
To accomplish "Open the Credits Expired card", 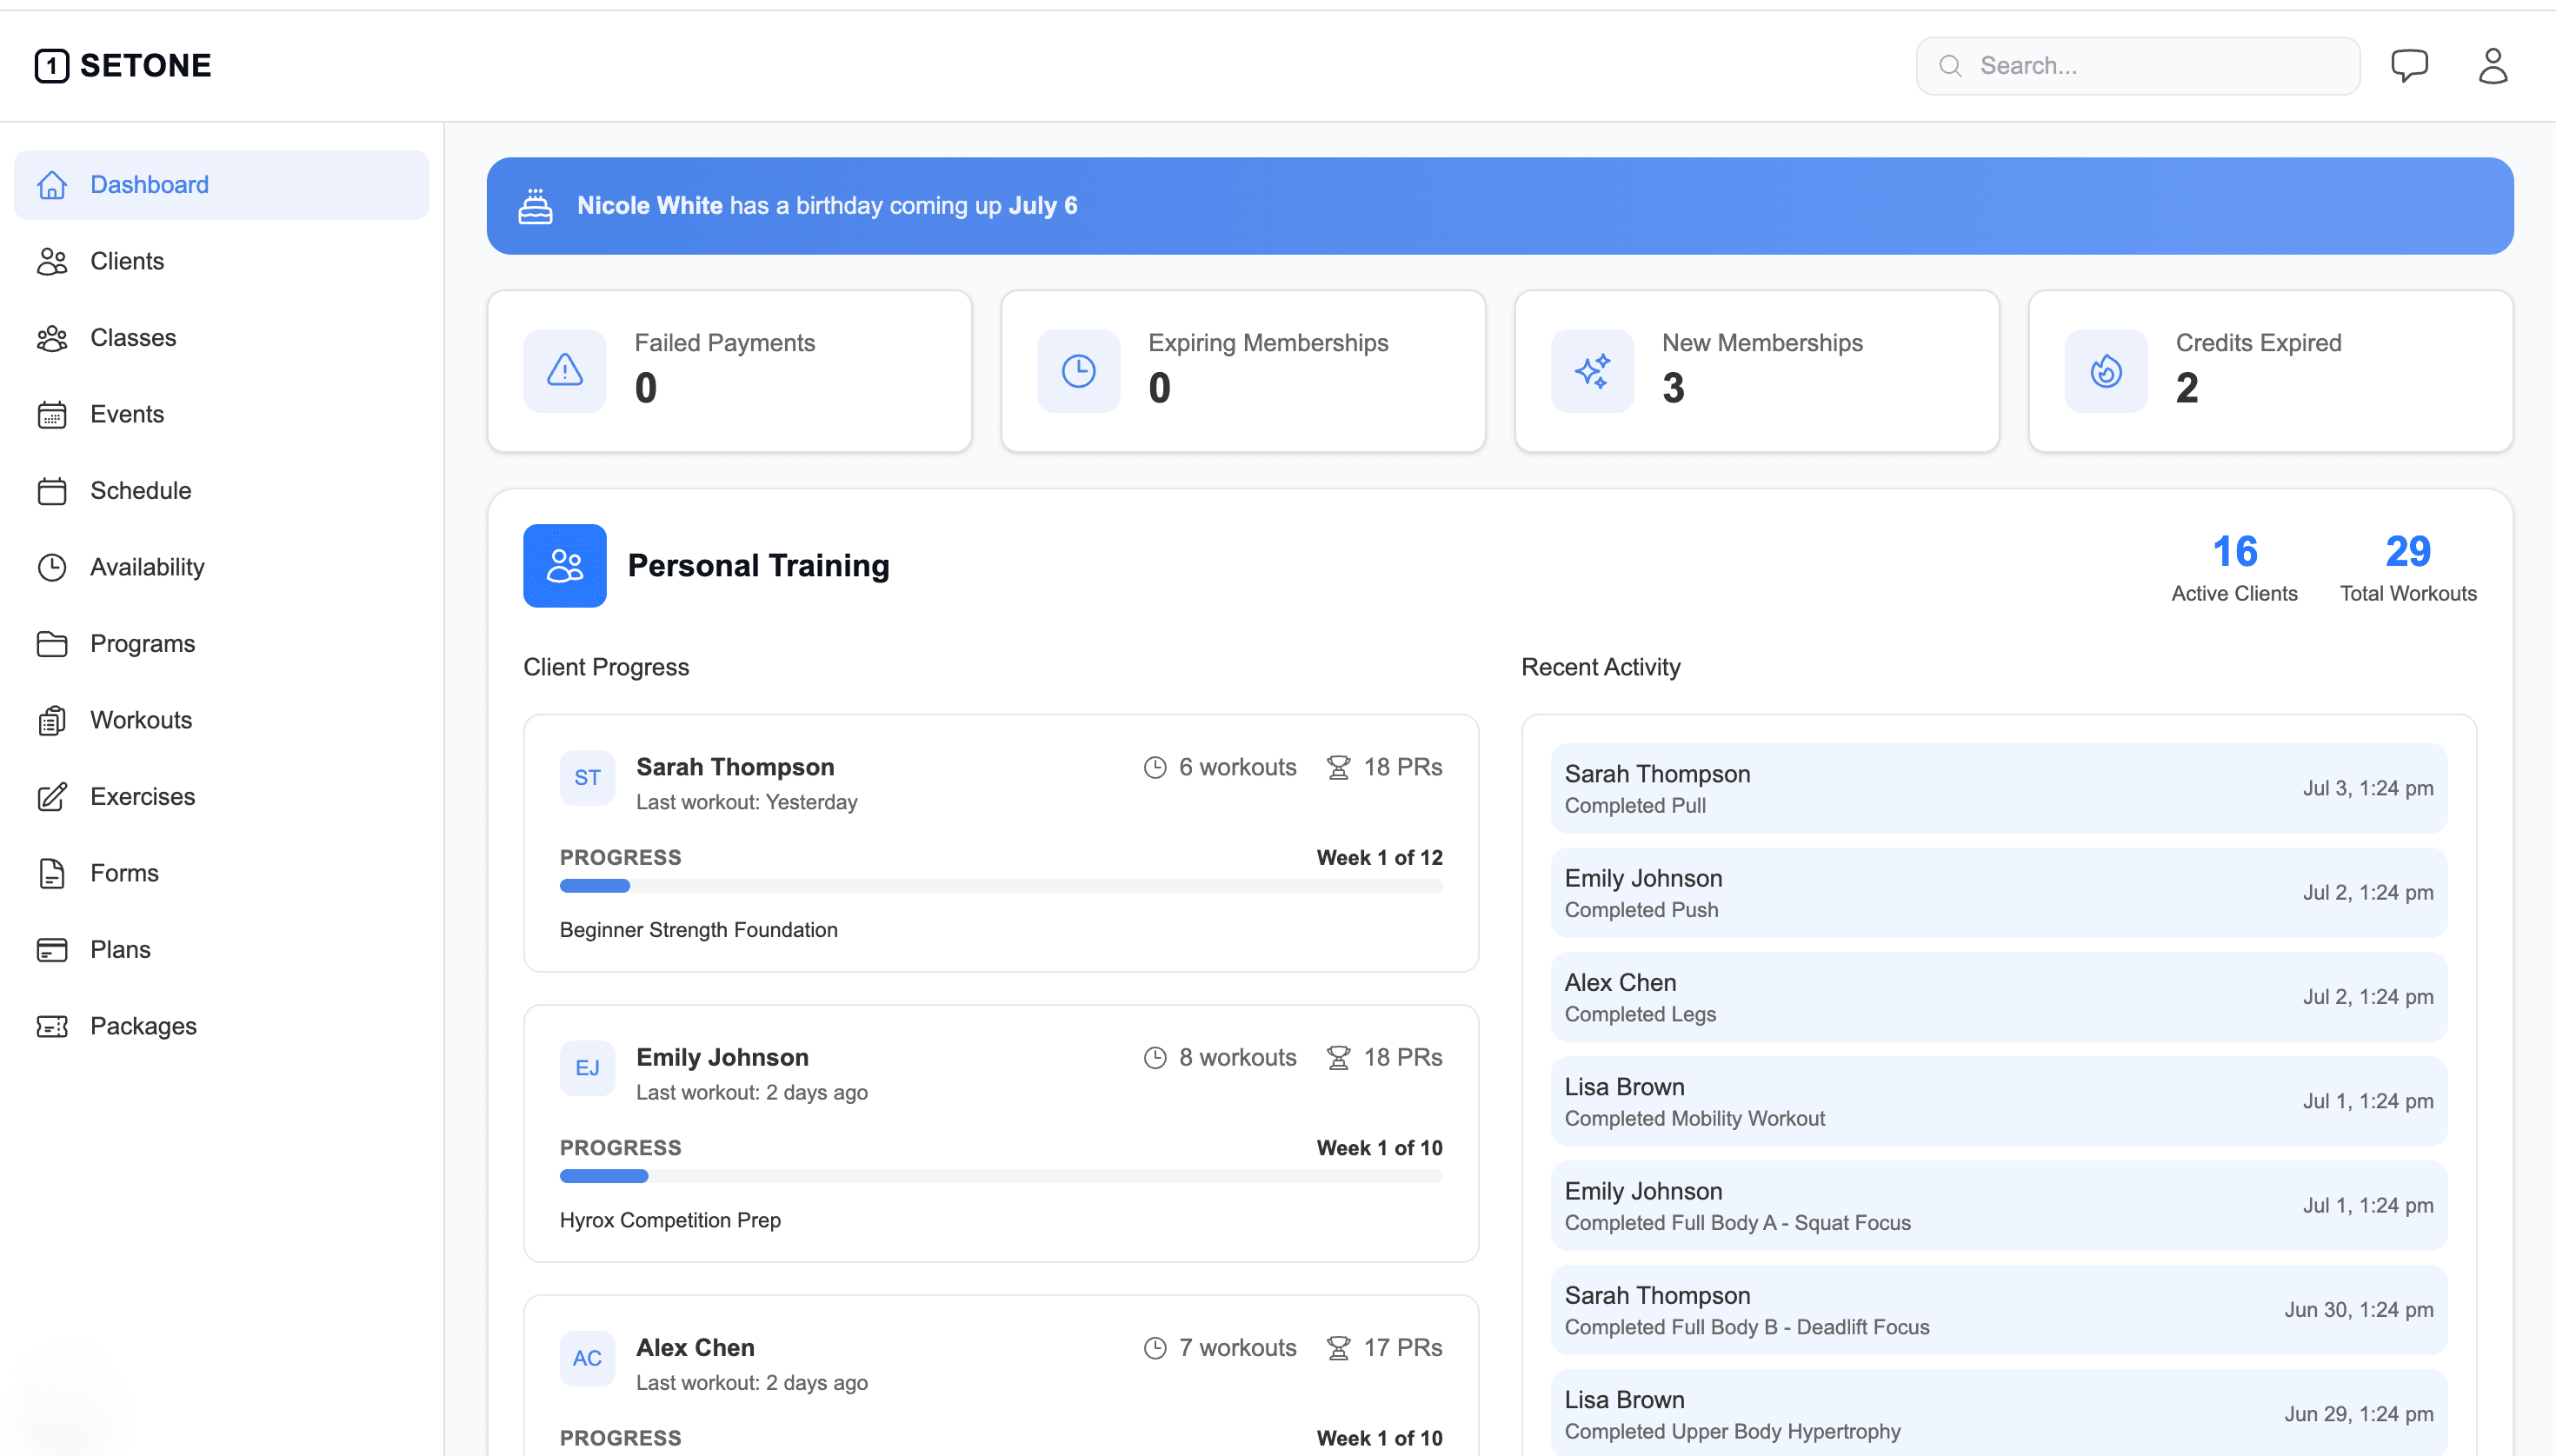I will pos(2271,371).
